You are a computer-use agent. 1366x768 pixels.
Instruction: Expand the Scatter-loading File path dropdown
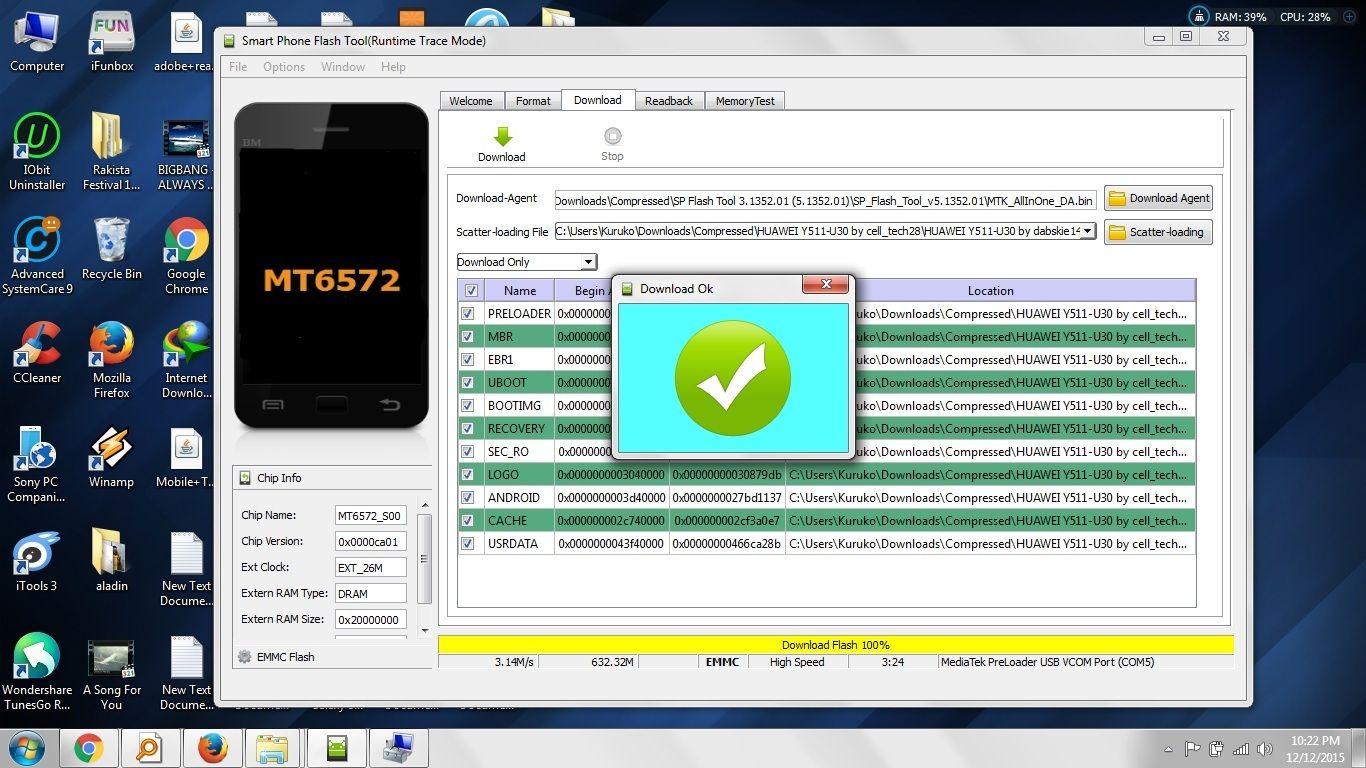click(1087, 231)
